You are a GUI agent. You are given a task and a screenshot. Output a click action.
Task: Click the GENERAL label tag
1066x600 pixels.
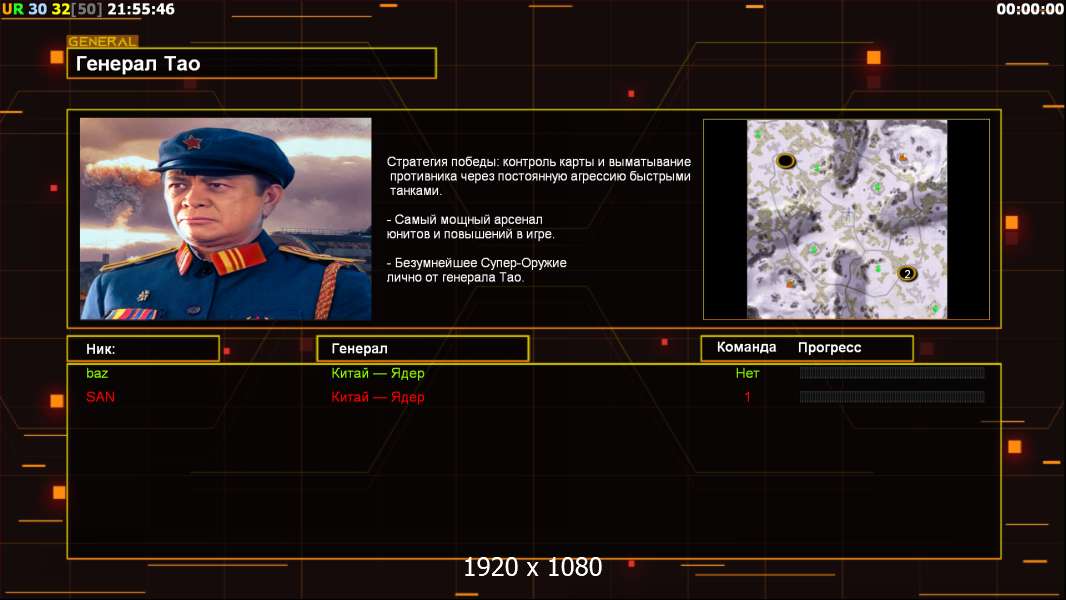[x=103, y=41]
